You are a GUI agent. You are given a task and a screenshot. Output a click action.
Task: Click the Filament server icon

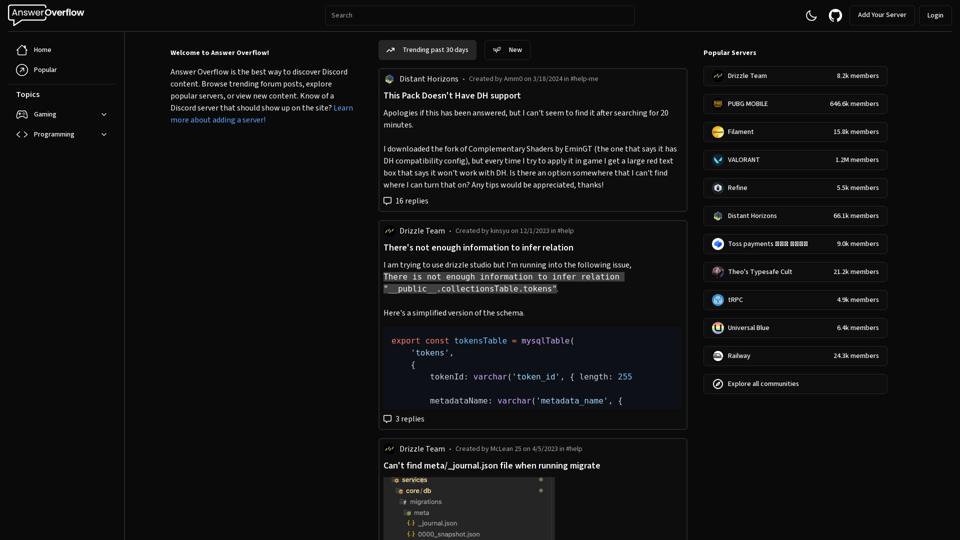coord(718,132)
